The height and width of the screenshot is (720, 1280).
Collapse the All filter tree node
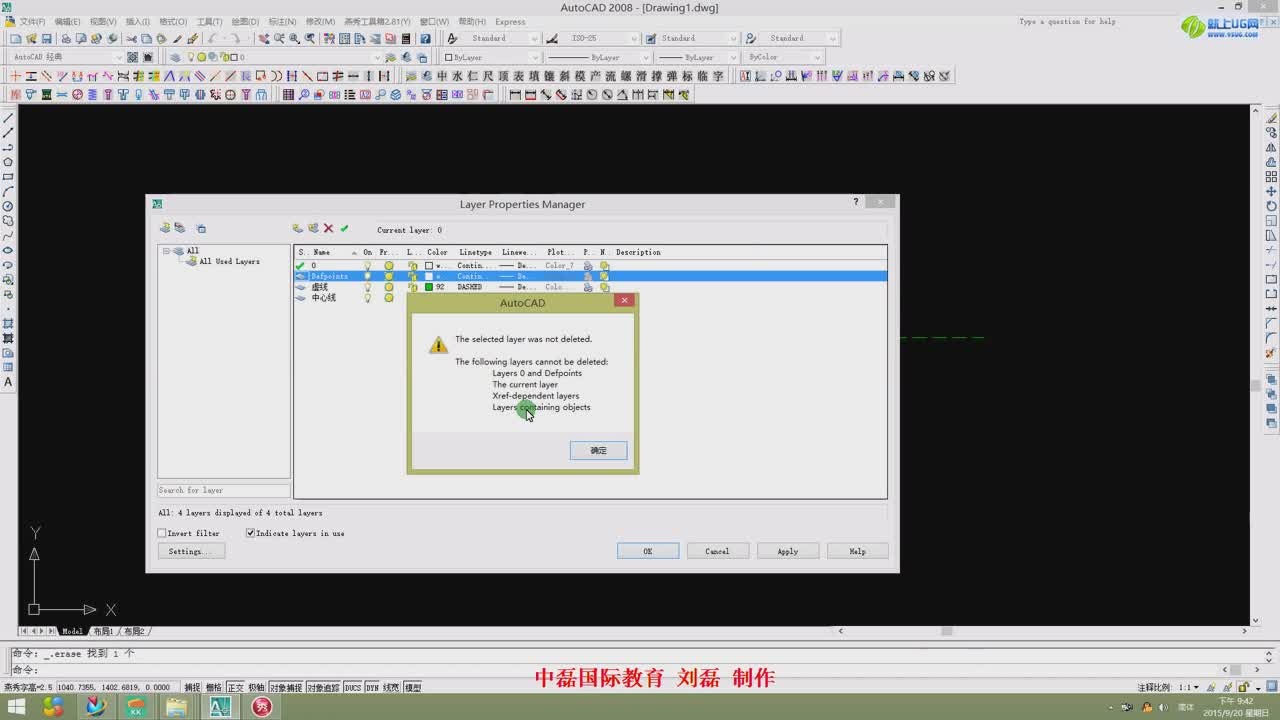(x=166, y=251)
